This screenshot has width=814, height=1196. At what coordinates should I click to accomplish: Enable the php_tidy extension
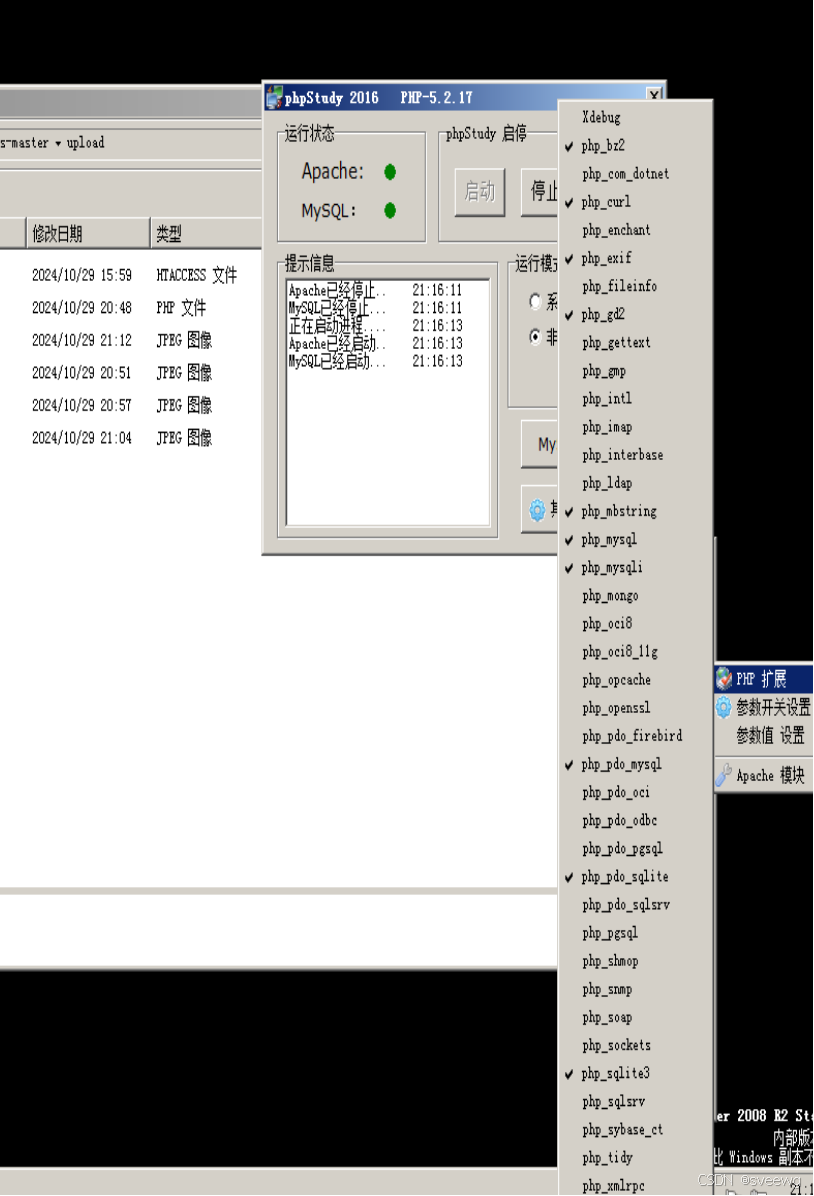tap(636, 1158)
